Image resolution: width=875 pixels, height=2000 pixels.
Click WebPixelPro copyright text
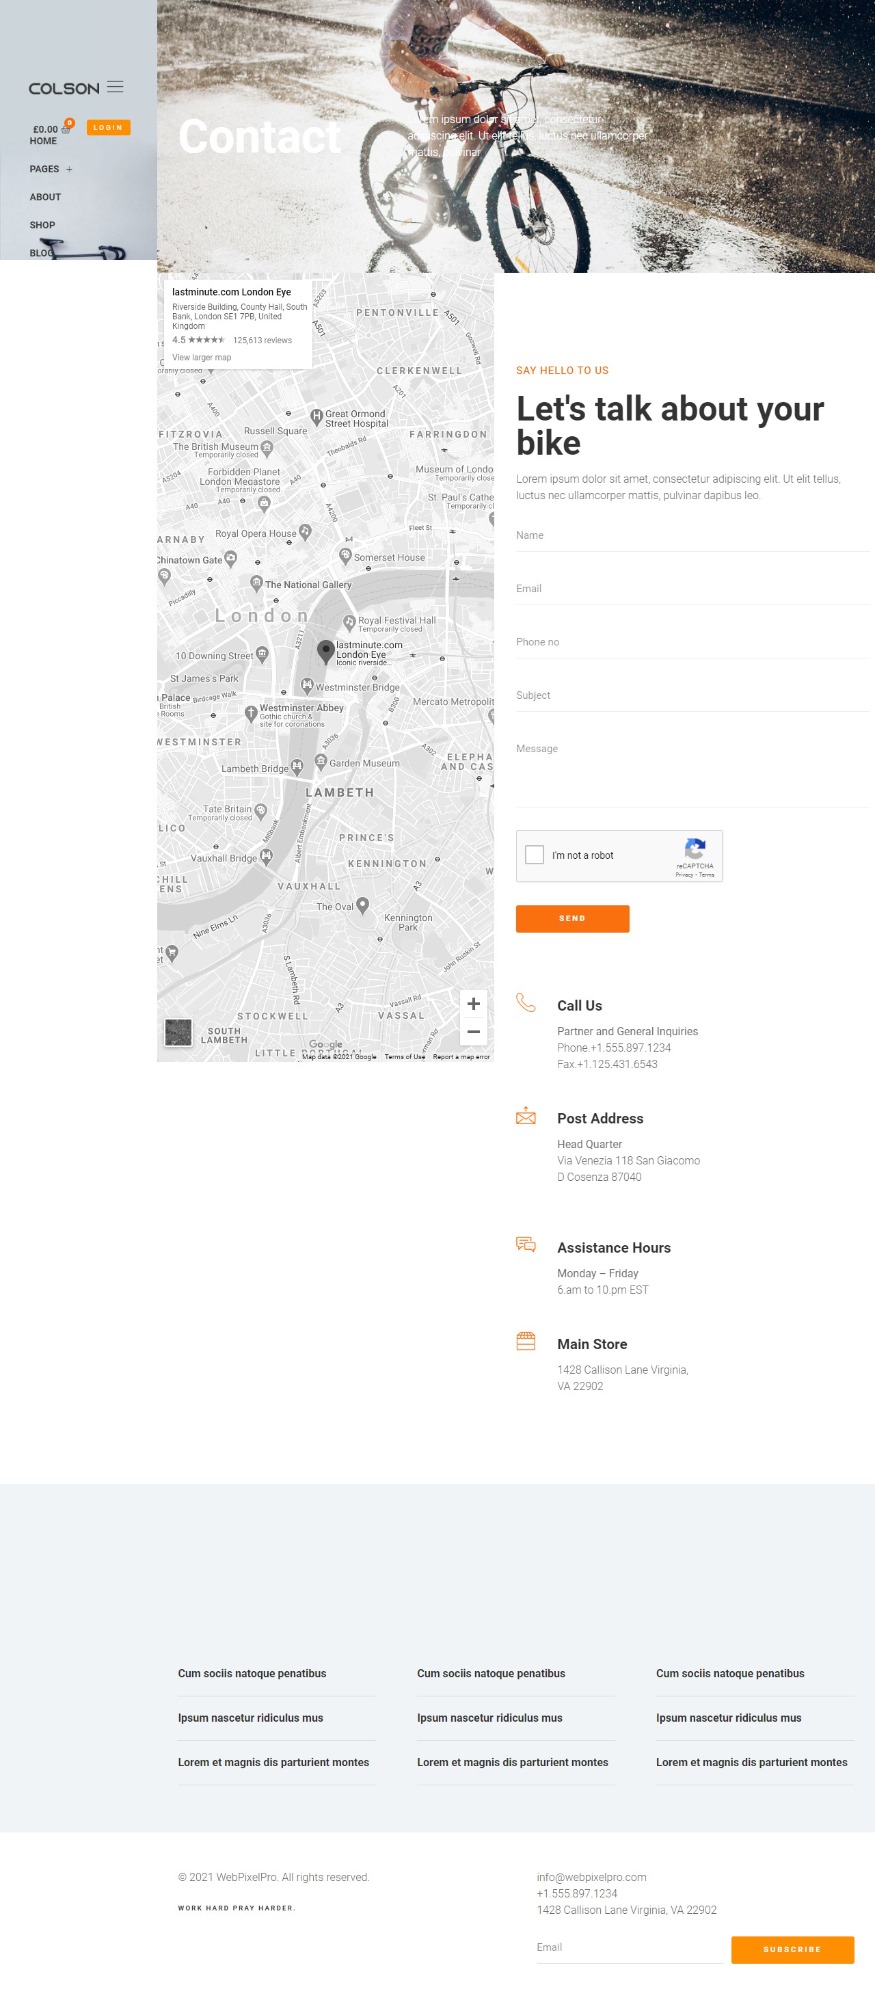click(x=274, y=1877)
